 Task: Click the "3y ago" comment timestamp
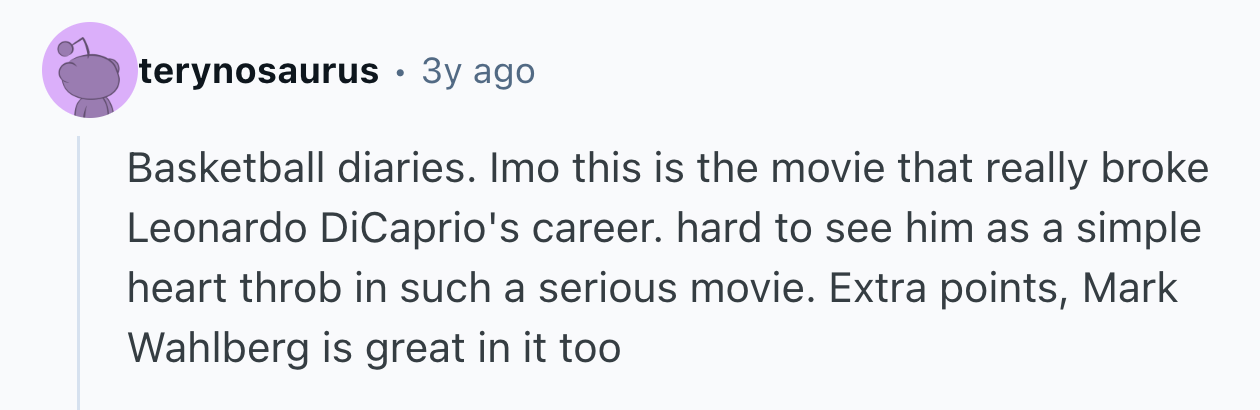click(x=478, y=71)
